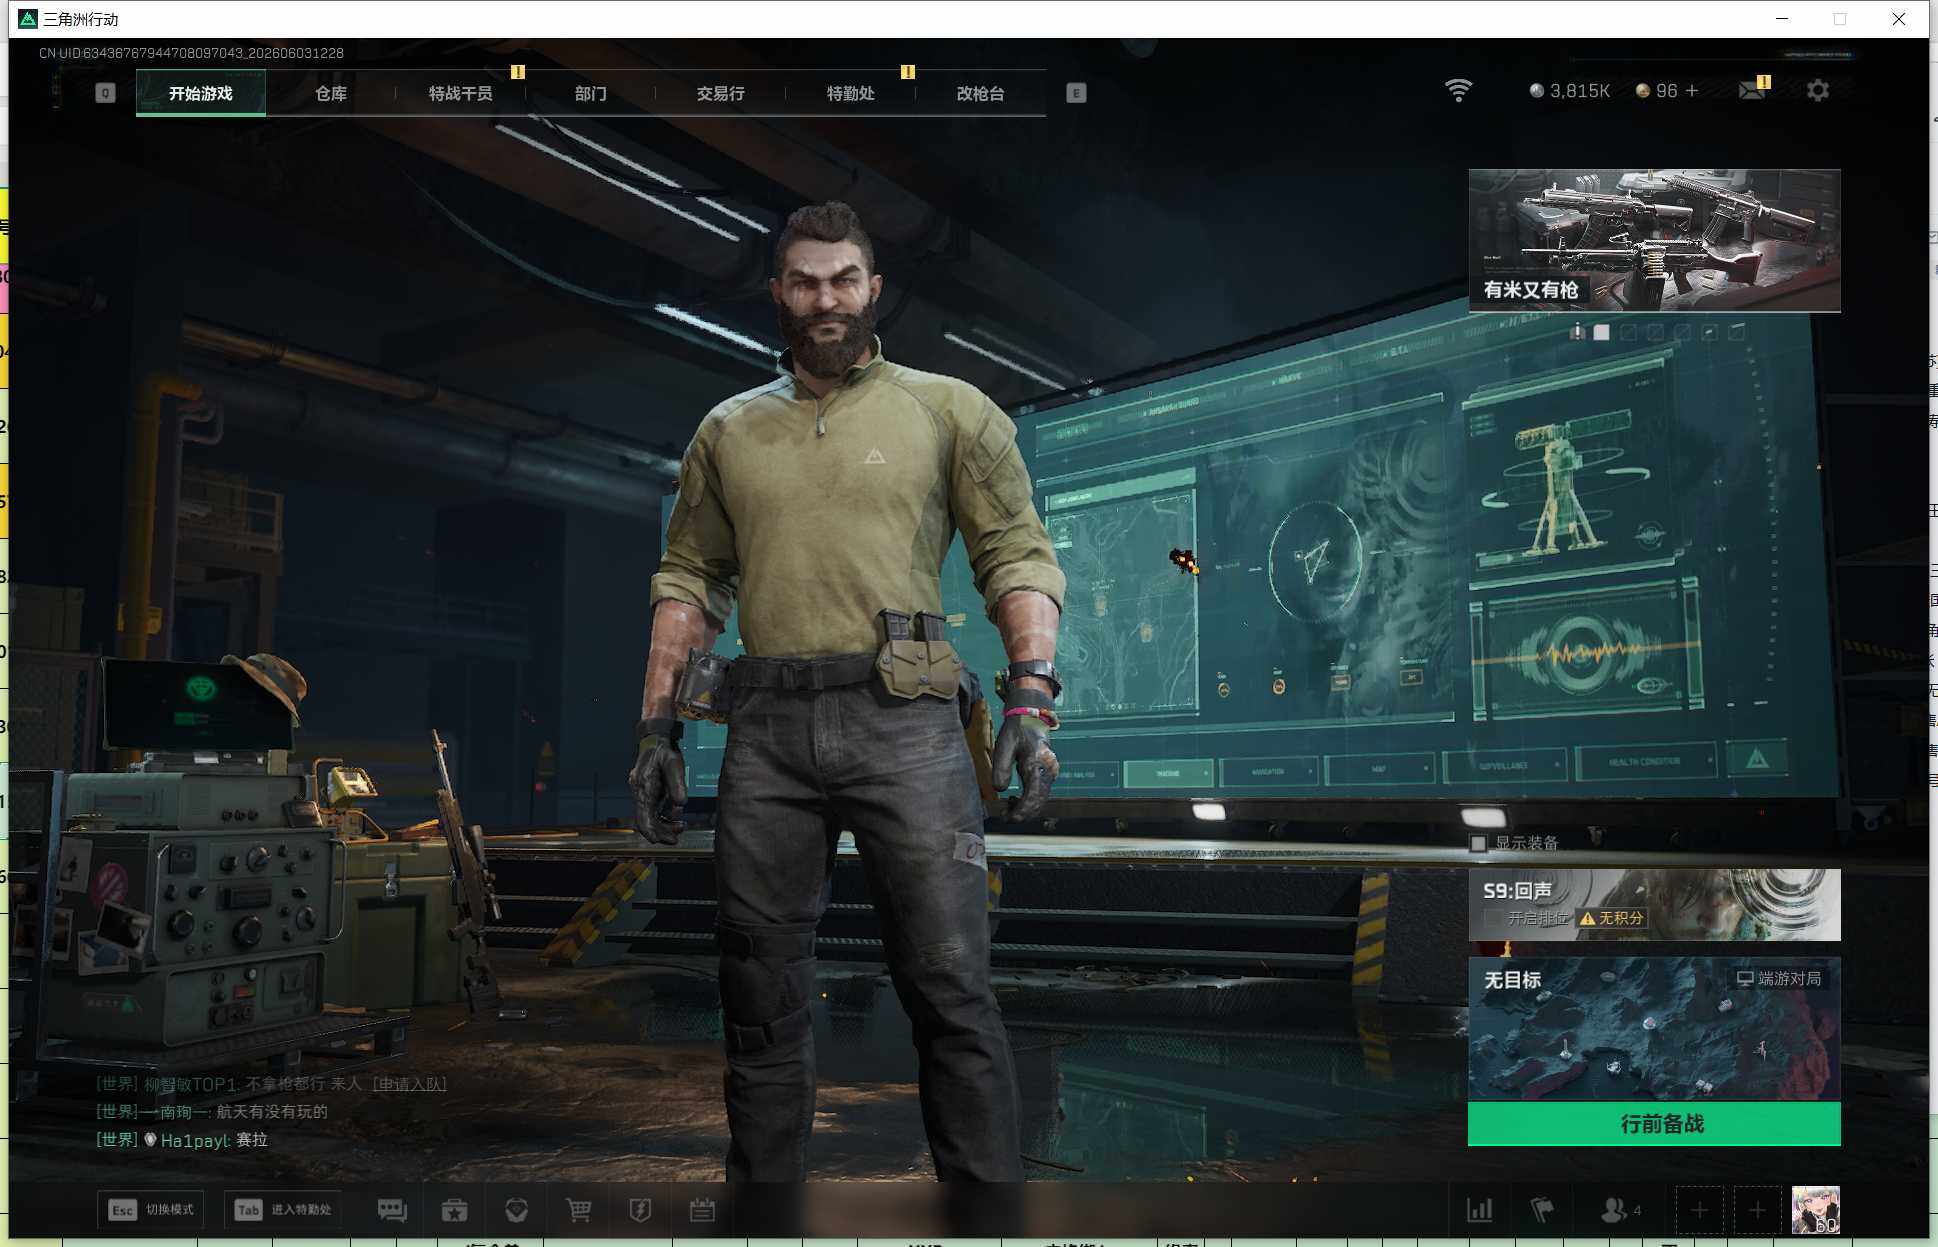
Task: Add premium currency with the plus button
Action: pyautogui.click(x=1692, y=91)
